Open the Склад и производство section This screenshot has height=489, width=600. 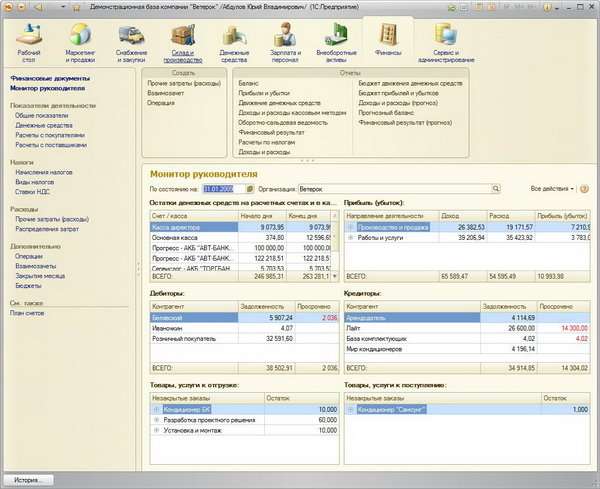(x=183, y=43)
